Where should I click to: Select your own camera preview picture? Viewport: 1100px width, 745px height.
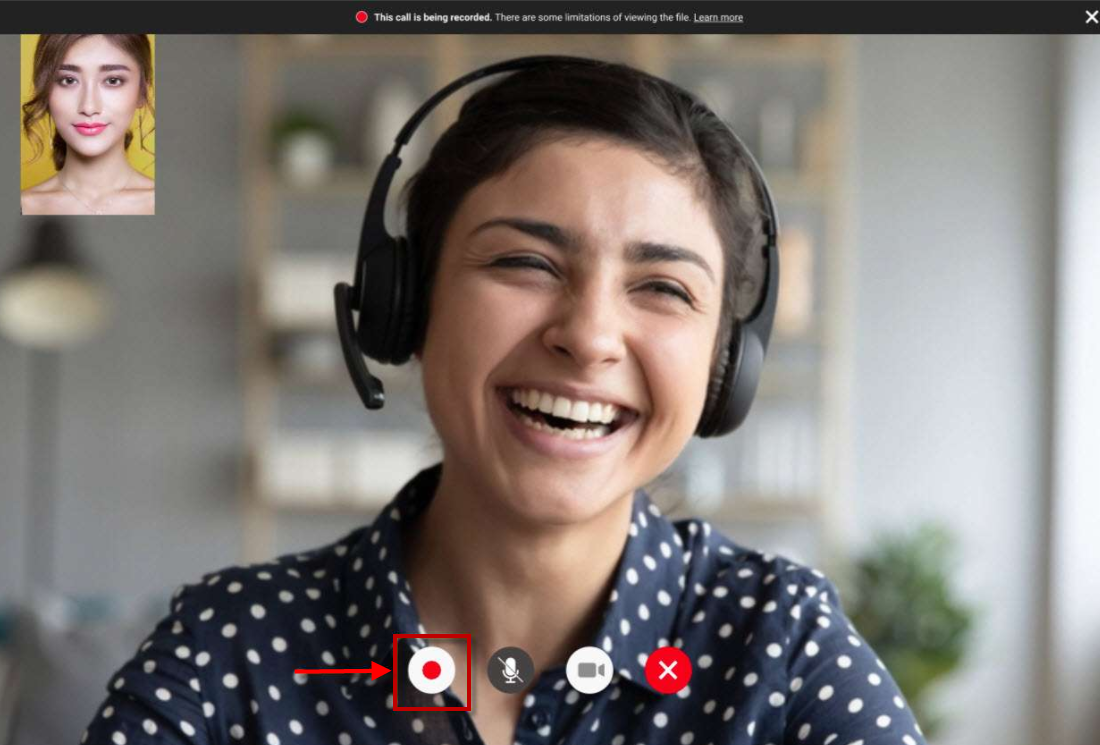(88, 124)
